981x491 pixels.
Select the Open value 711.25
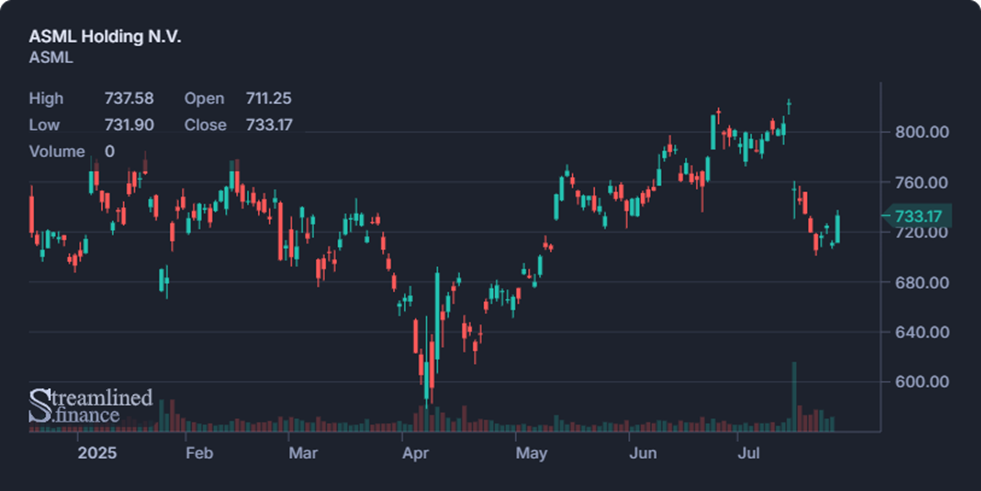click(268, 98)
